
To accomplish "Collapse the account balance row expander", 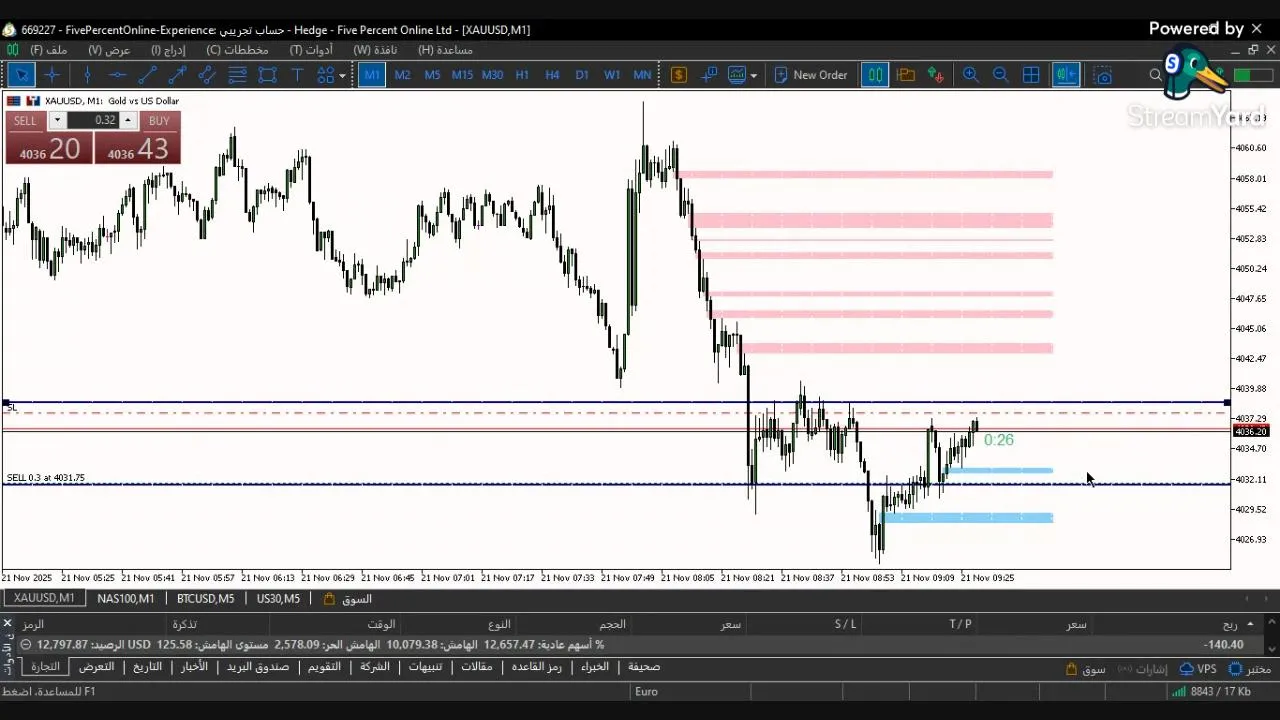I will 25,645.
